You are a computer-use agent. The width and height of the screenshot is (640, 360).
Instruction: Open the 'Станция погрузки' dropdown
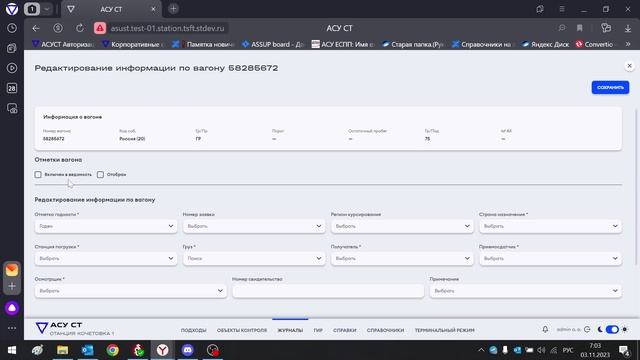click(106, 258)
